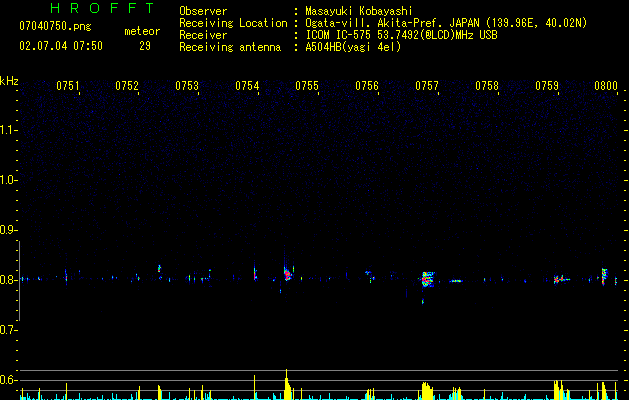Click the Receiving Location label
The width and height of the screenshot is (629, 400).
[233, 23]
